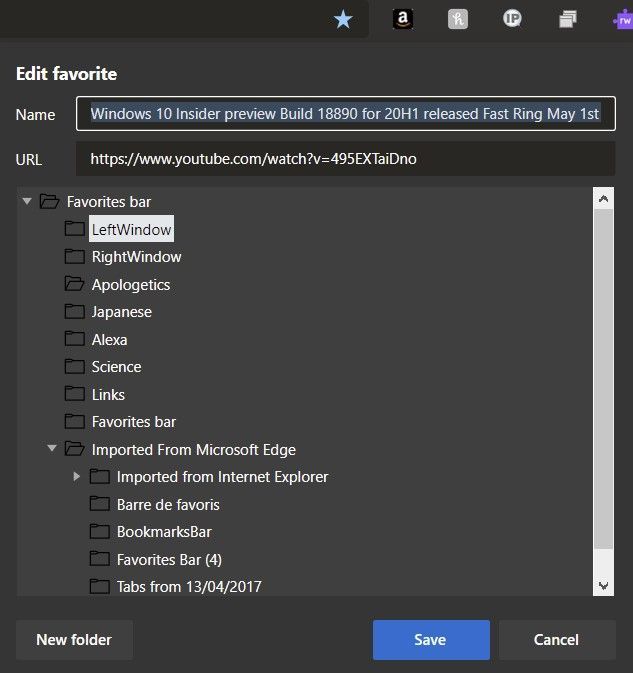Click the folder list scrollbar thumb
The width and height of the screenshot is (633, 673).
[603, 379]
